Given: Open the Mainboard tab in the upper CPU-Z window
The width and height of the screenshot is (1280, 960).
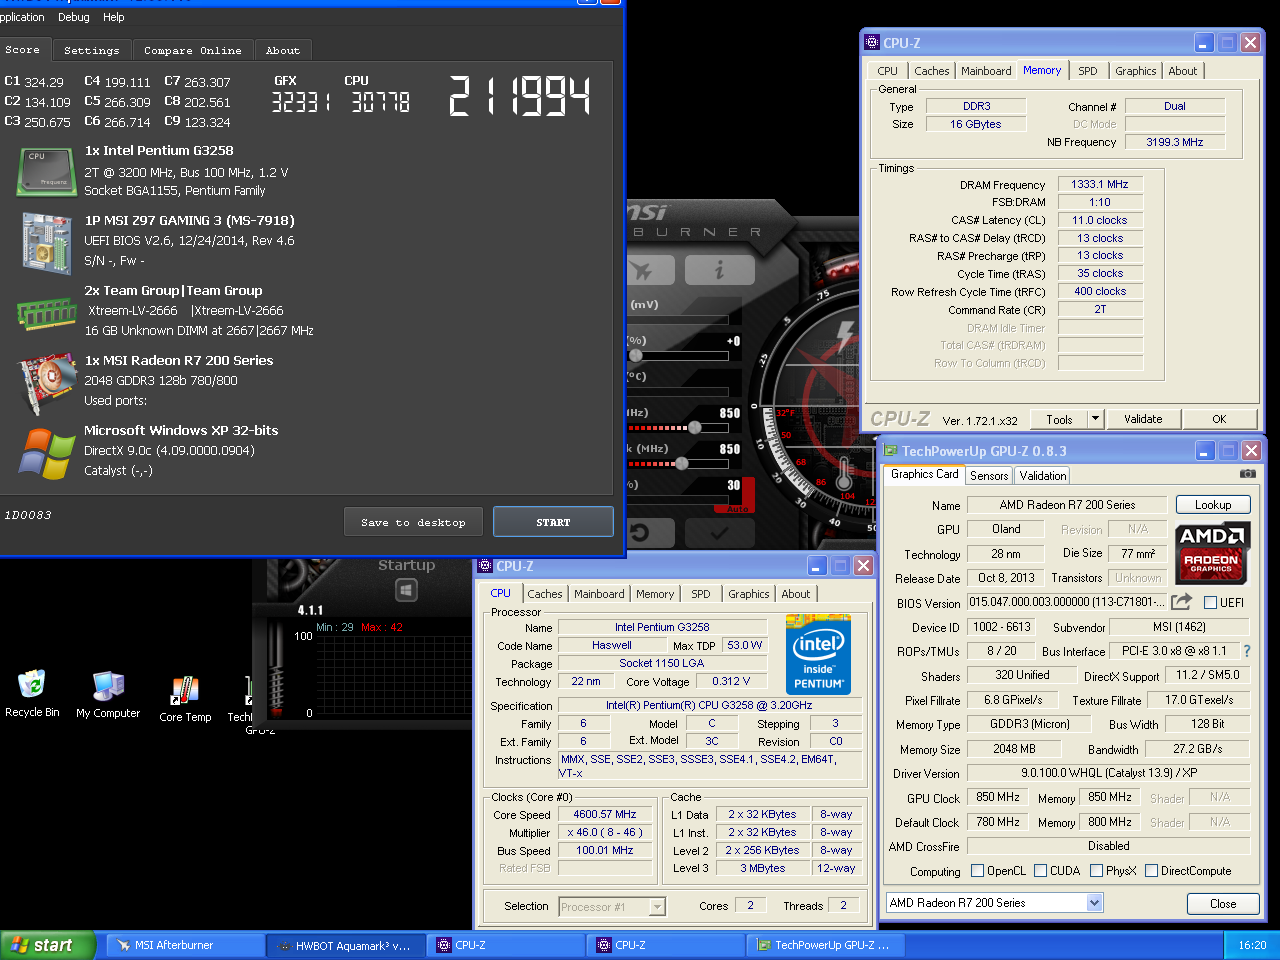Looking at the screenshot, I should (x=986, y=71).
